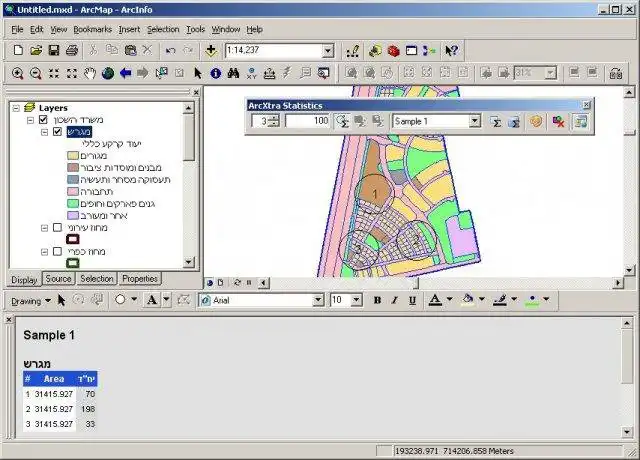The width and height of the screenshot is (640, 460).
Task: Click the Refresh view button below map
Action: tap(237, 282)
